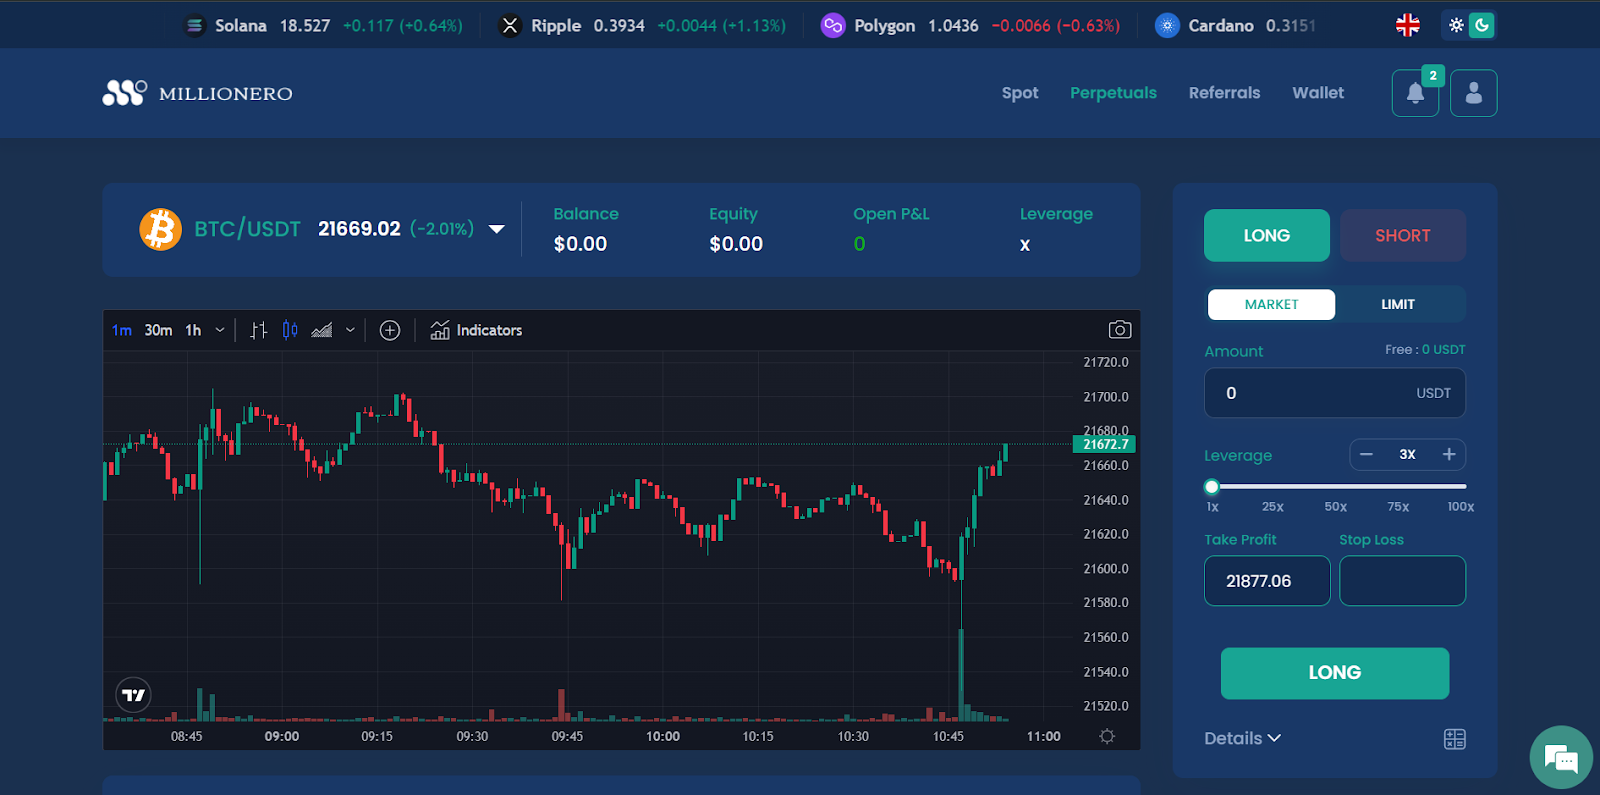Submit order with the large LONG button
Image resolution: width=1600 pixels, height=795 pixels.
point(1335,673)
